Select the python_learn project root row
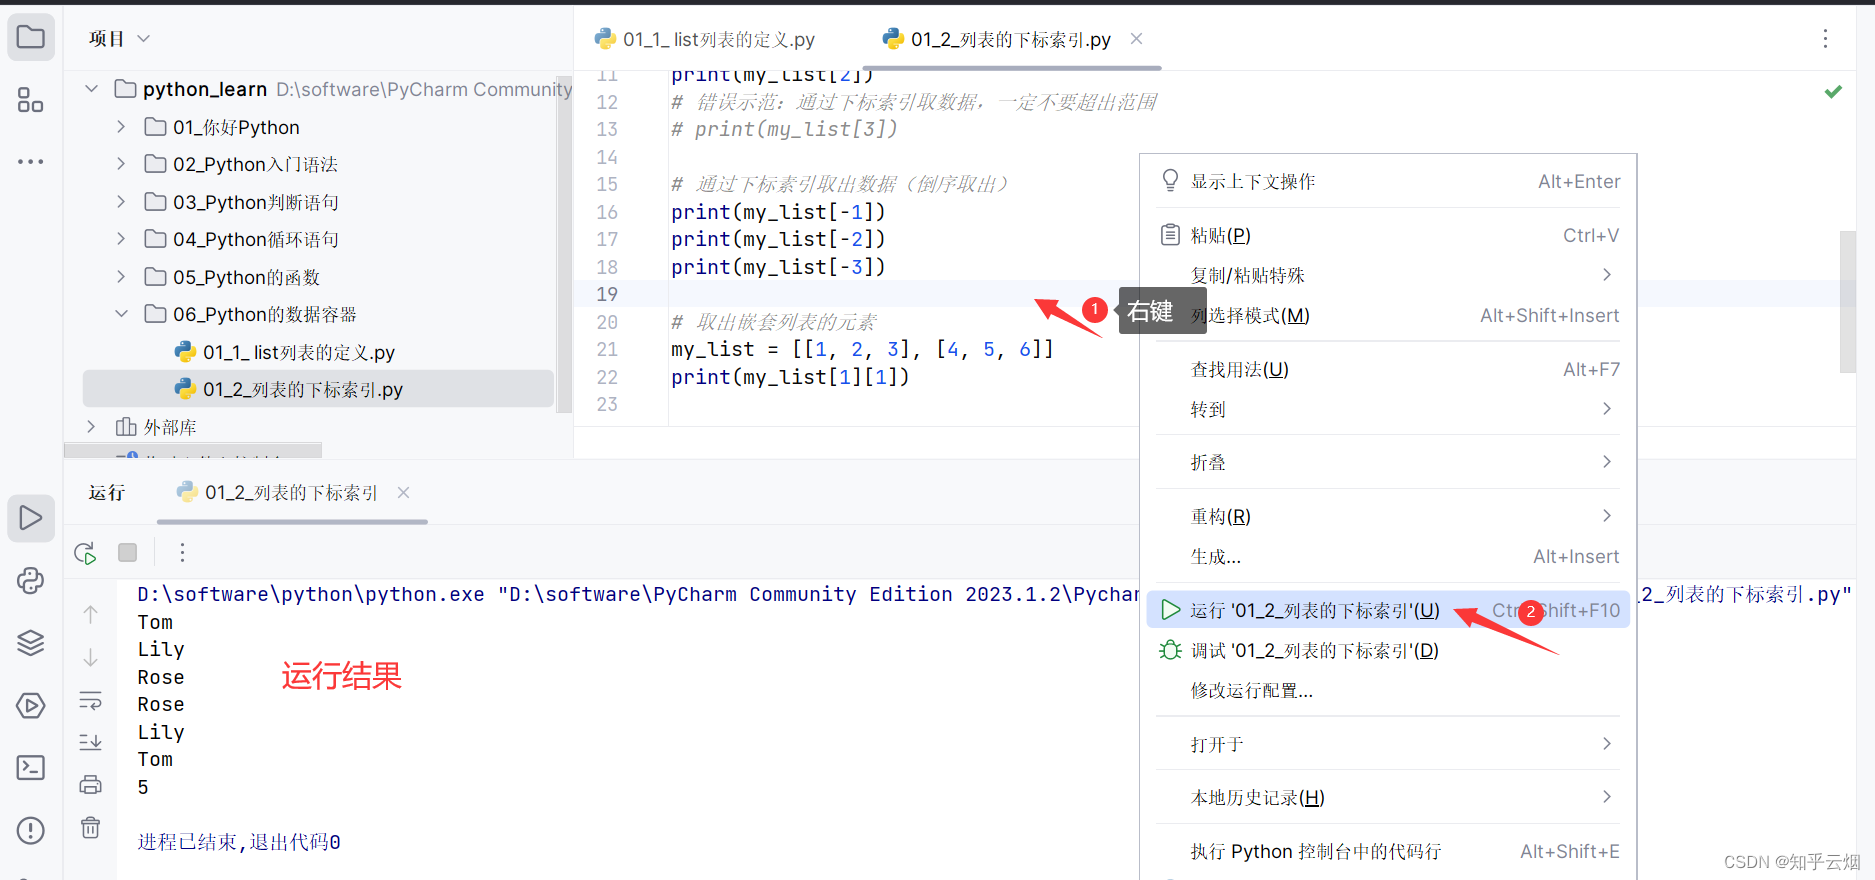The image size is (1875, 880). tap(318, 89)
